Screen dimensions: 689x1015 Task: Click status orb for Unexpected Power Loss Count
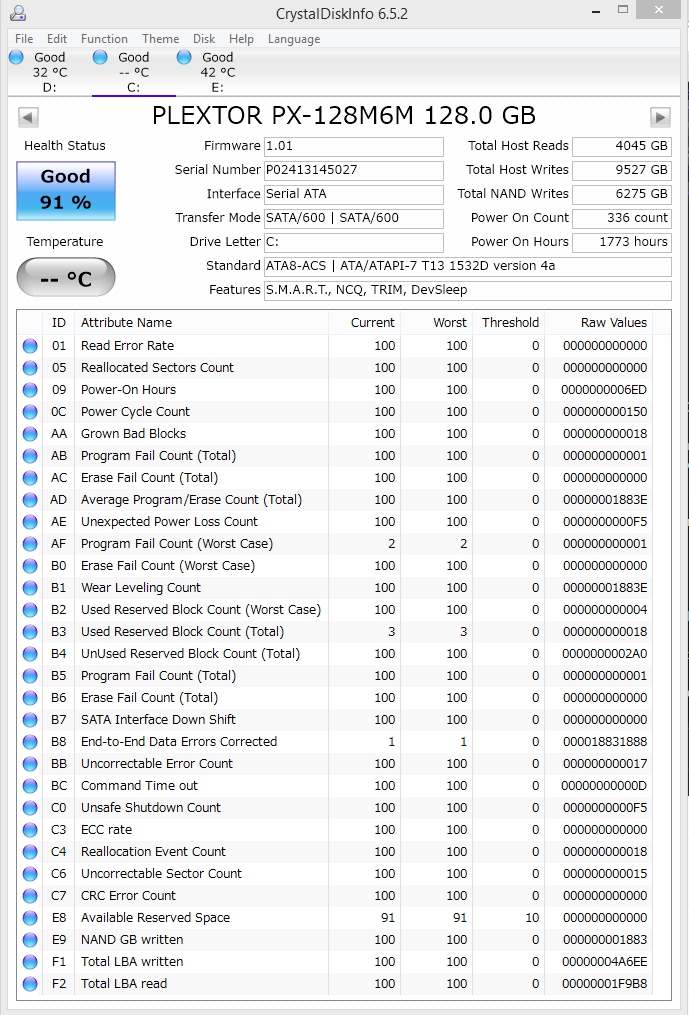tap(30, 522)
